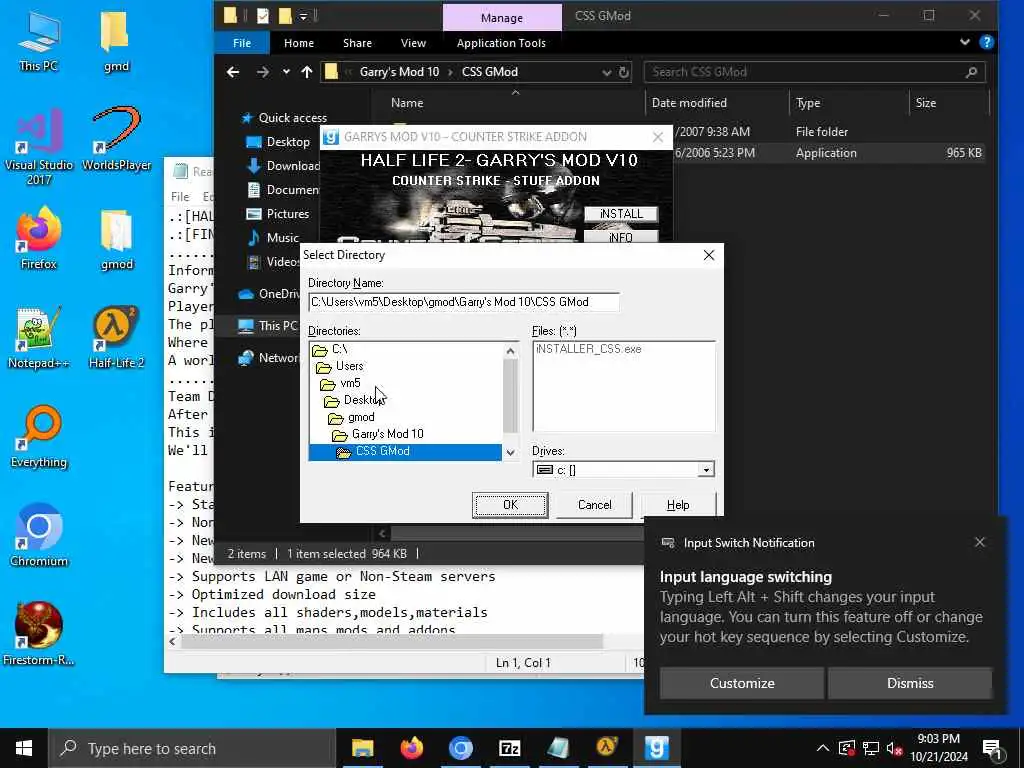
Task: Click Cancel in Select Directory dialog
Action: [594, 505]
